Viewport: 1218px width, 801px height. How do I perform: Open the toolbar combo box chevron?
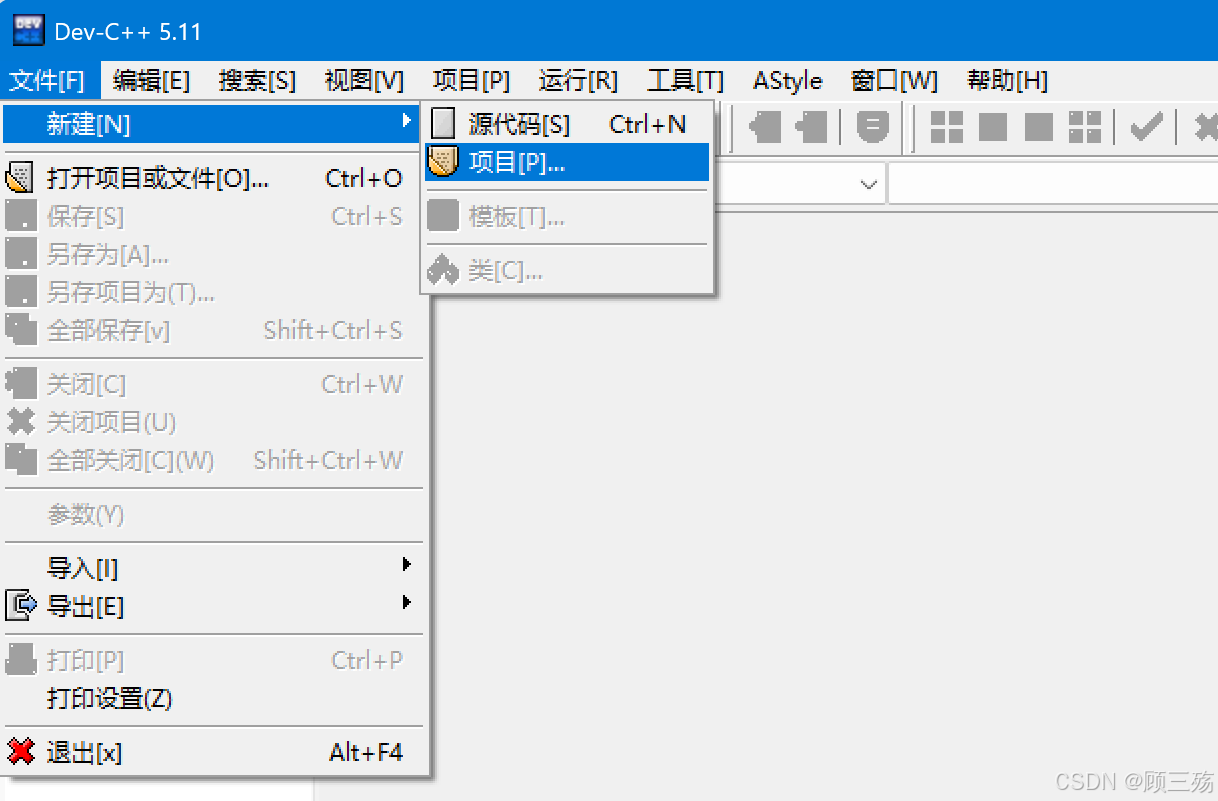point(869,184)
